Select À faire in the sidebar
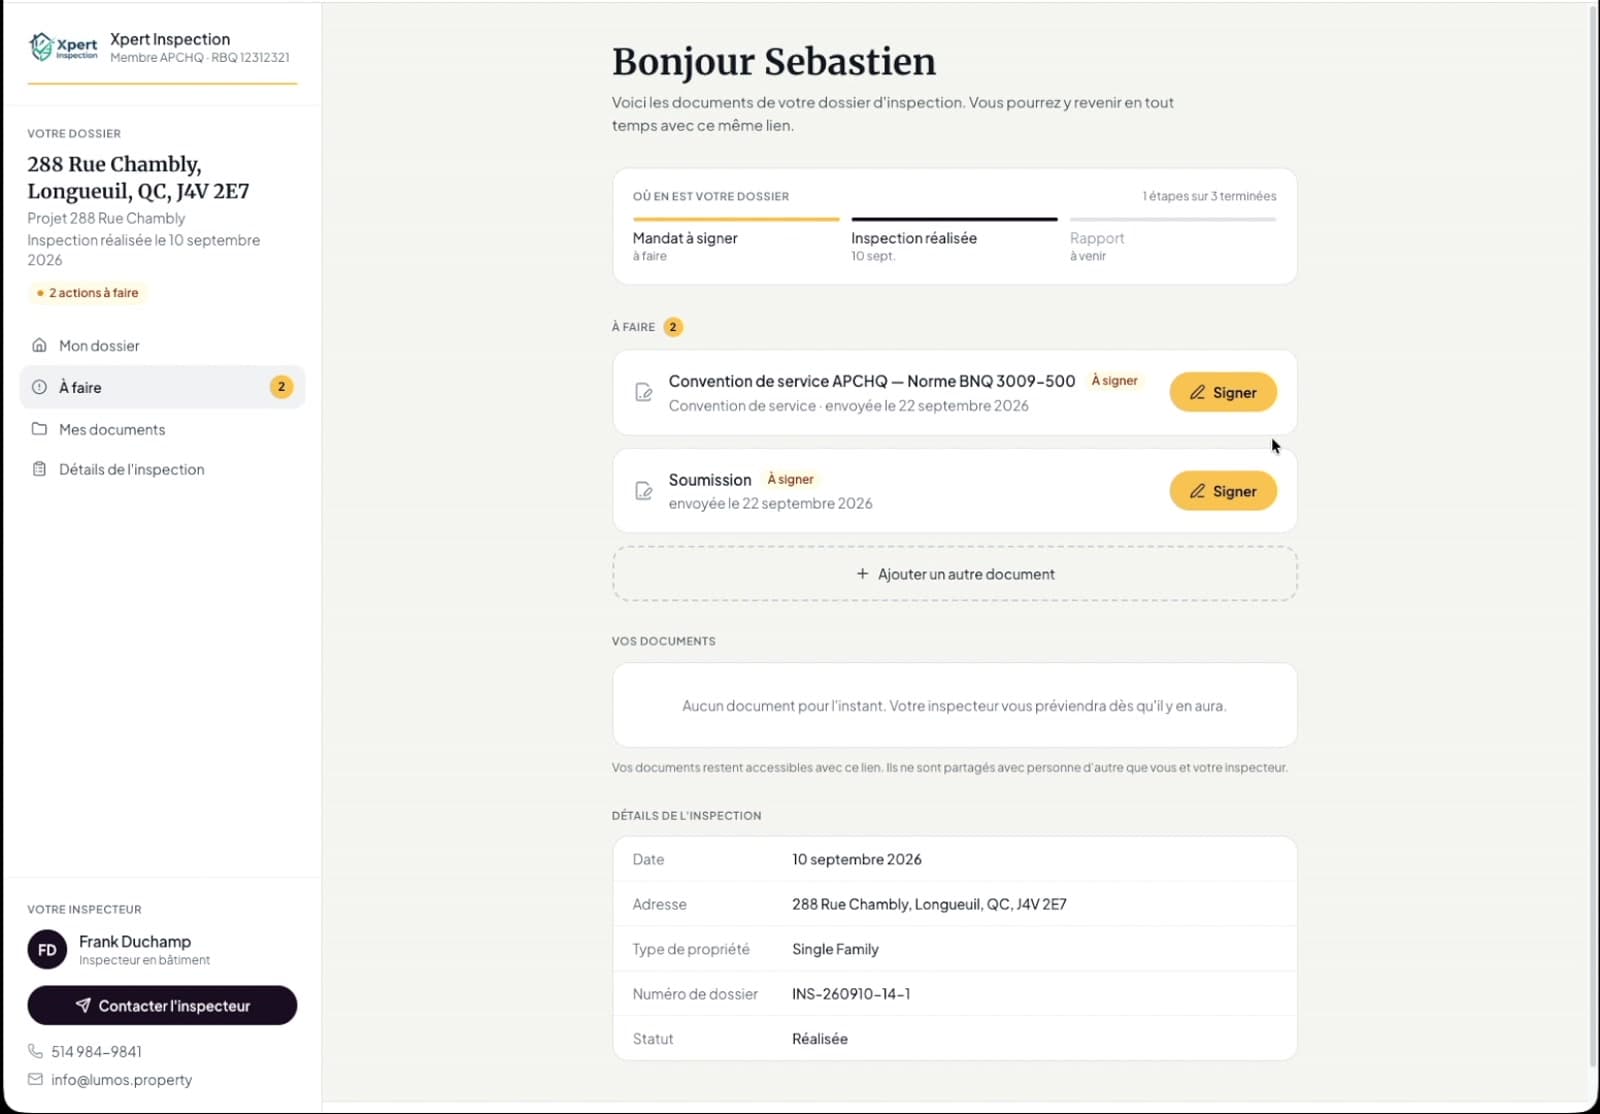This screenshot has height=1114, width=1600. tap(162, 387)
